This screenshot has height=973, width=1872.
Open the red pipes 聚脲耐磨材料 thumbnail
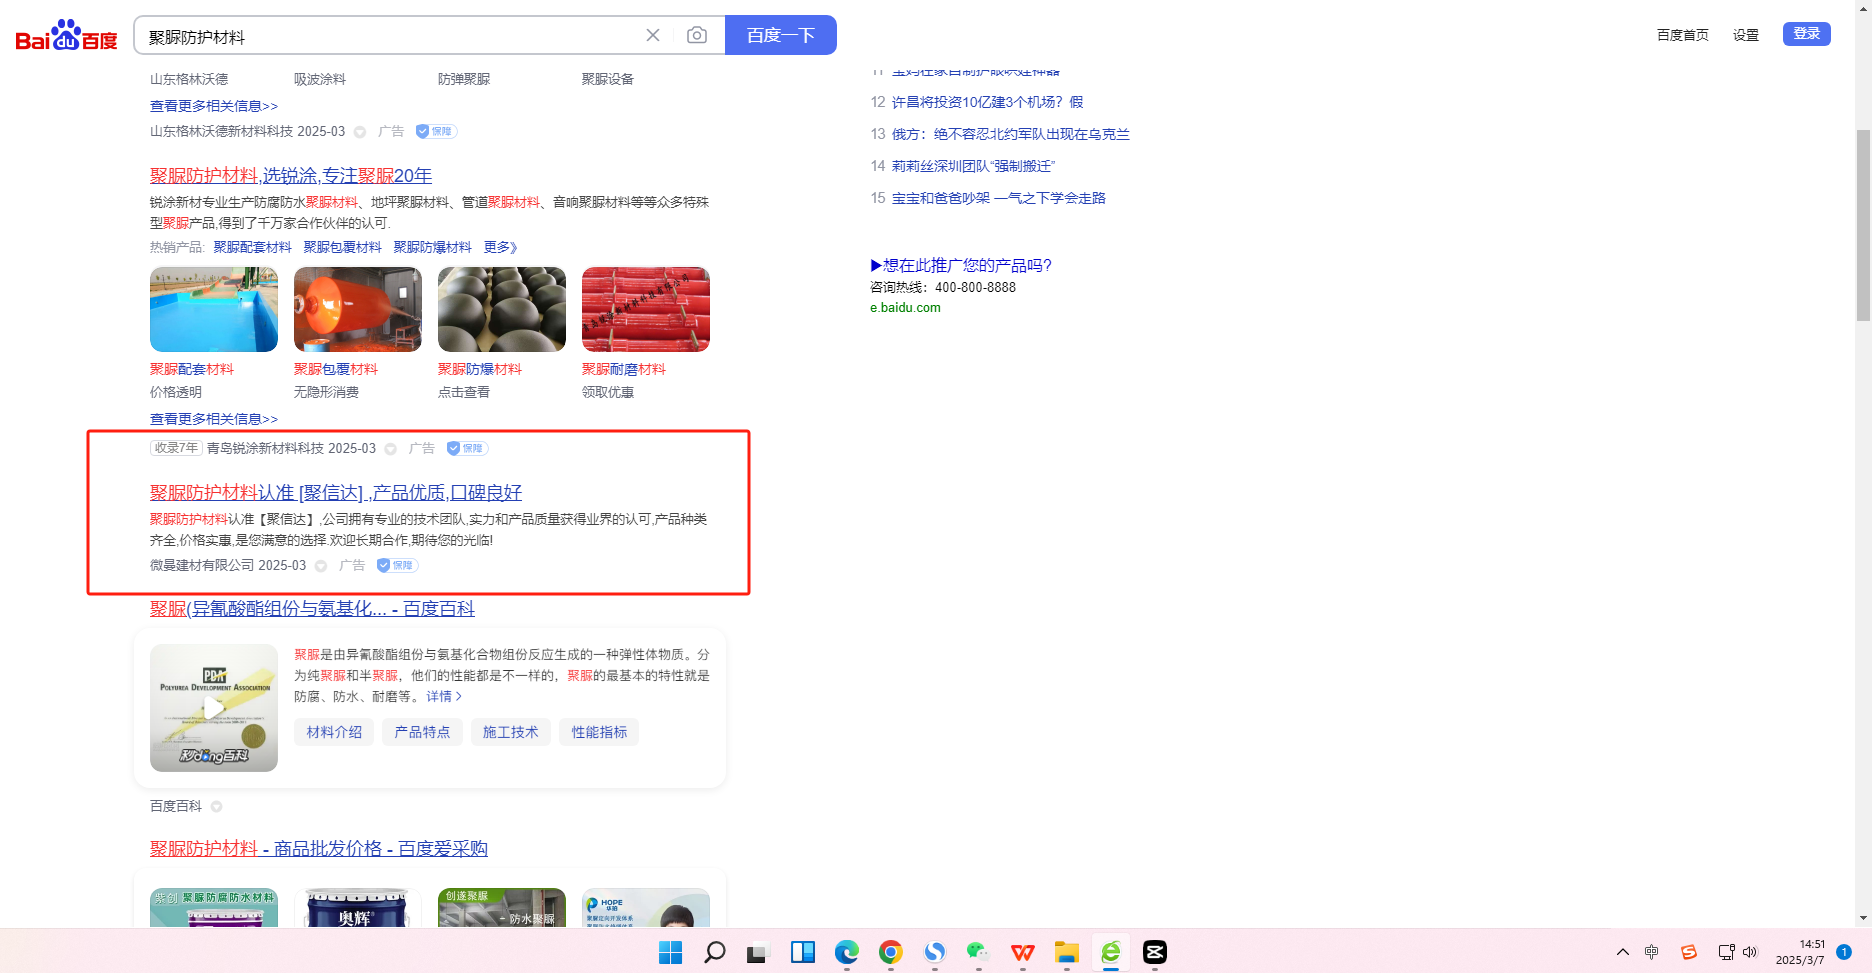[646, 309]
